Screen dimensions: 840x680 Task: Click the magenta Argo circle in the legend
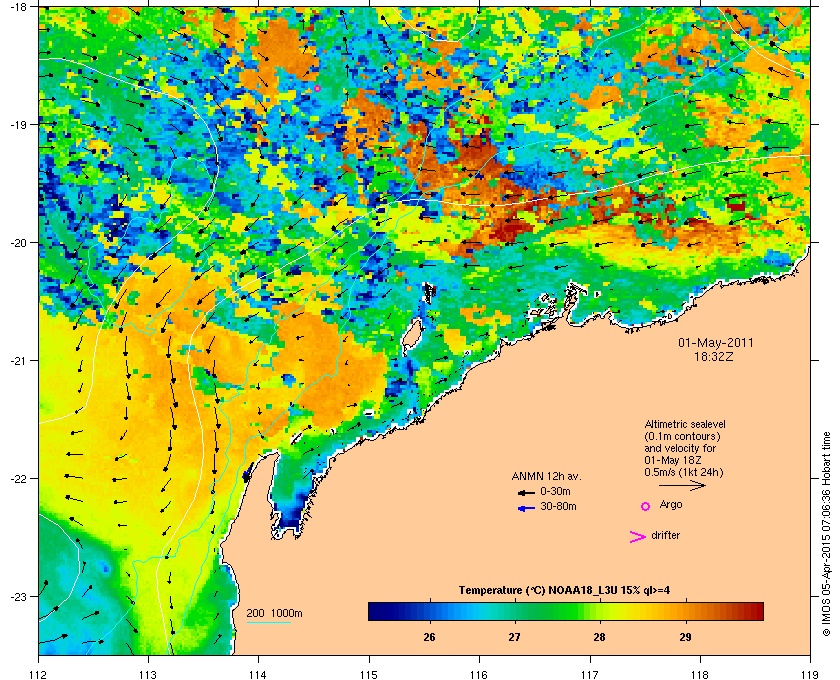(x=646, y=506)
